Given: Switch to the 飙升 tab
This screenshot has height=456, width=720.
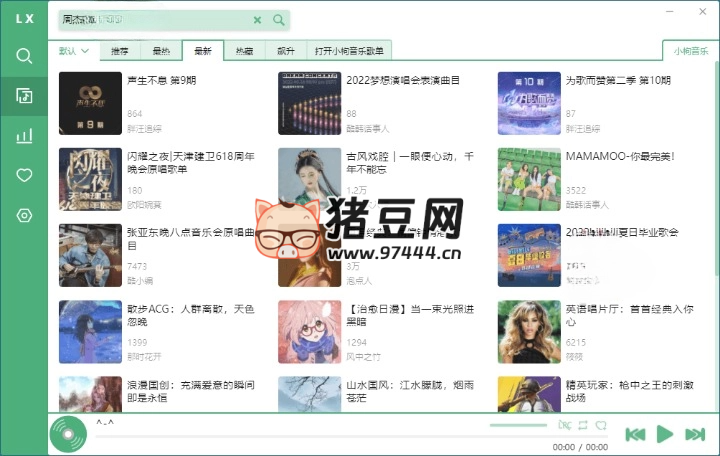Looking at the screenshot, I should (x=286, y=51).
